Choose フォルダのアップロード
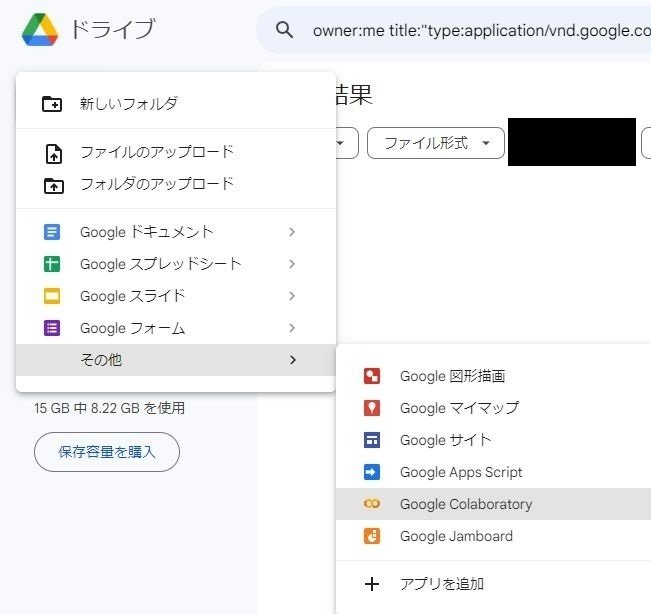The height and width of the screenshot is (614, 651). click(176, 185)
